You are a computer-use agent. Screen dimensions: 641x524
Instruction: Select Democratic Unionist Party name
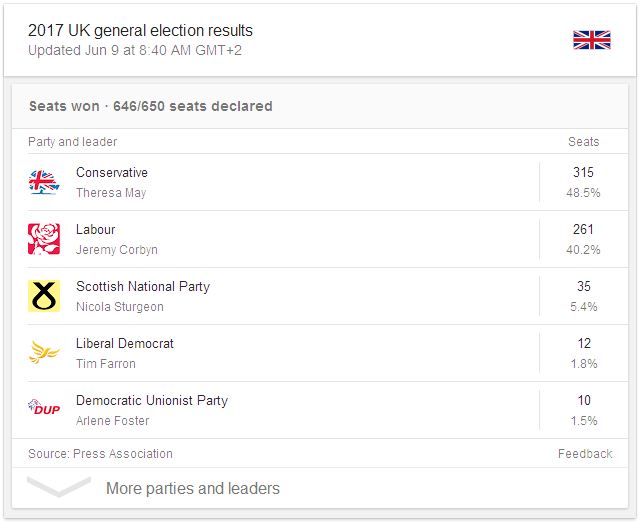coord(152,401)
